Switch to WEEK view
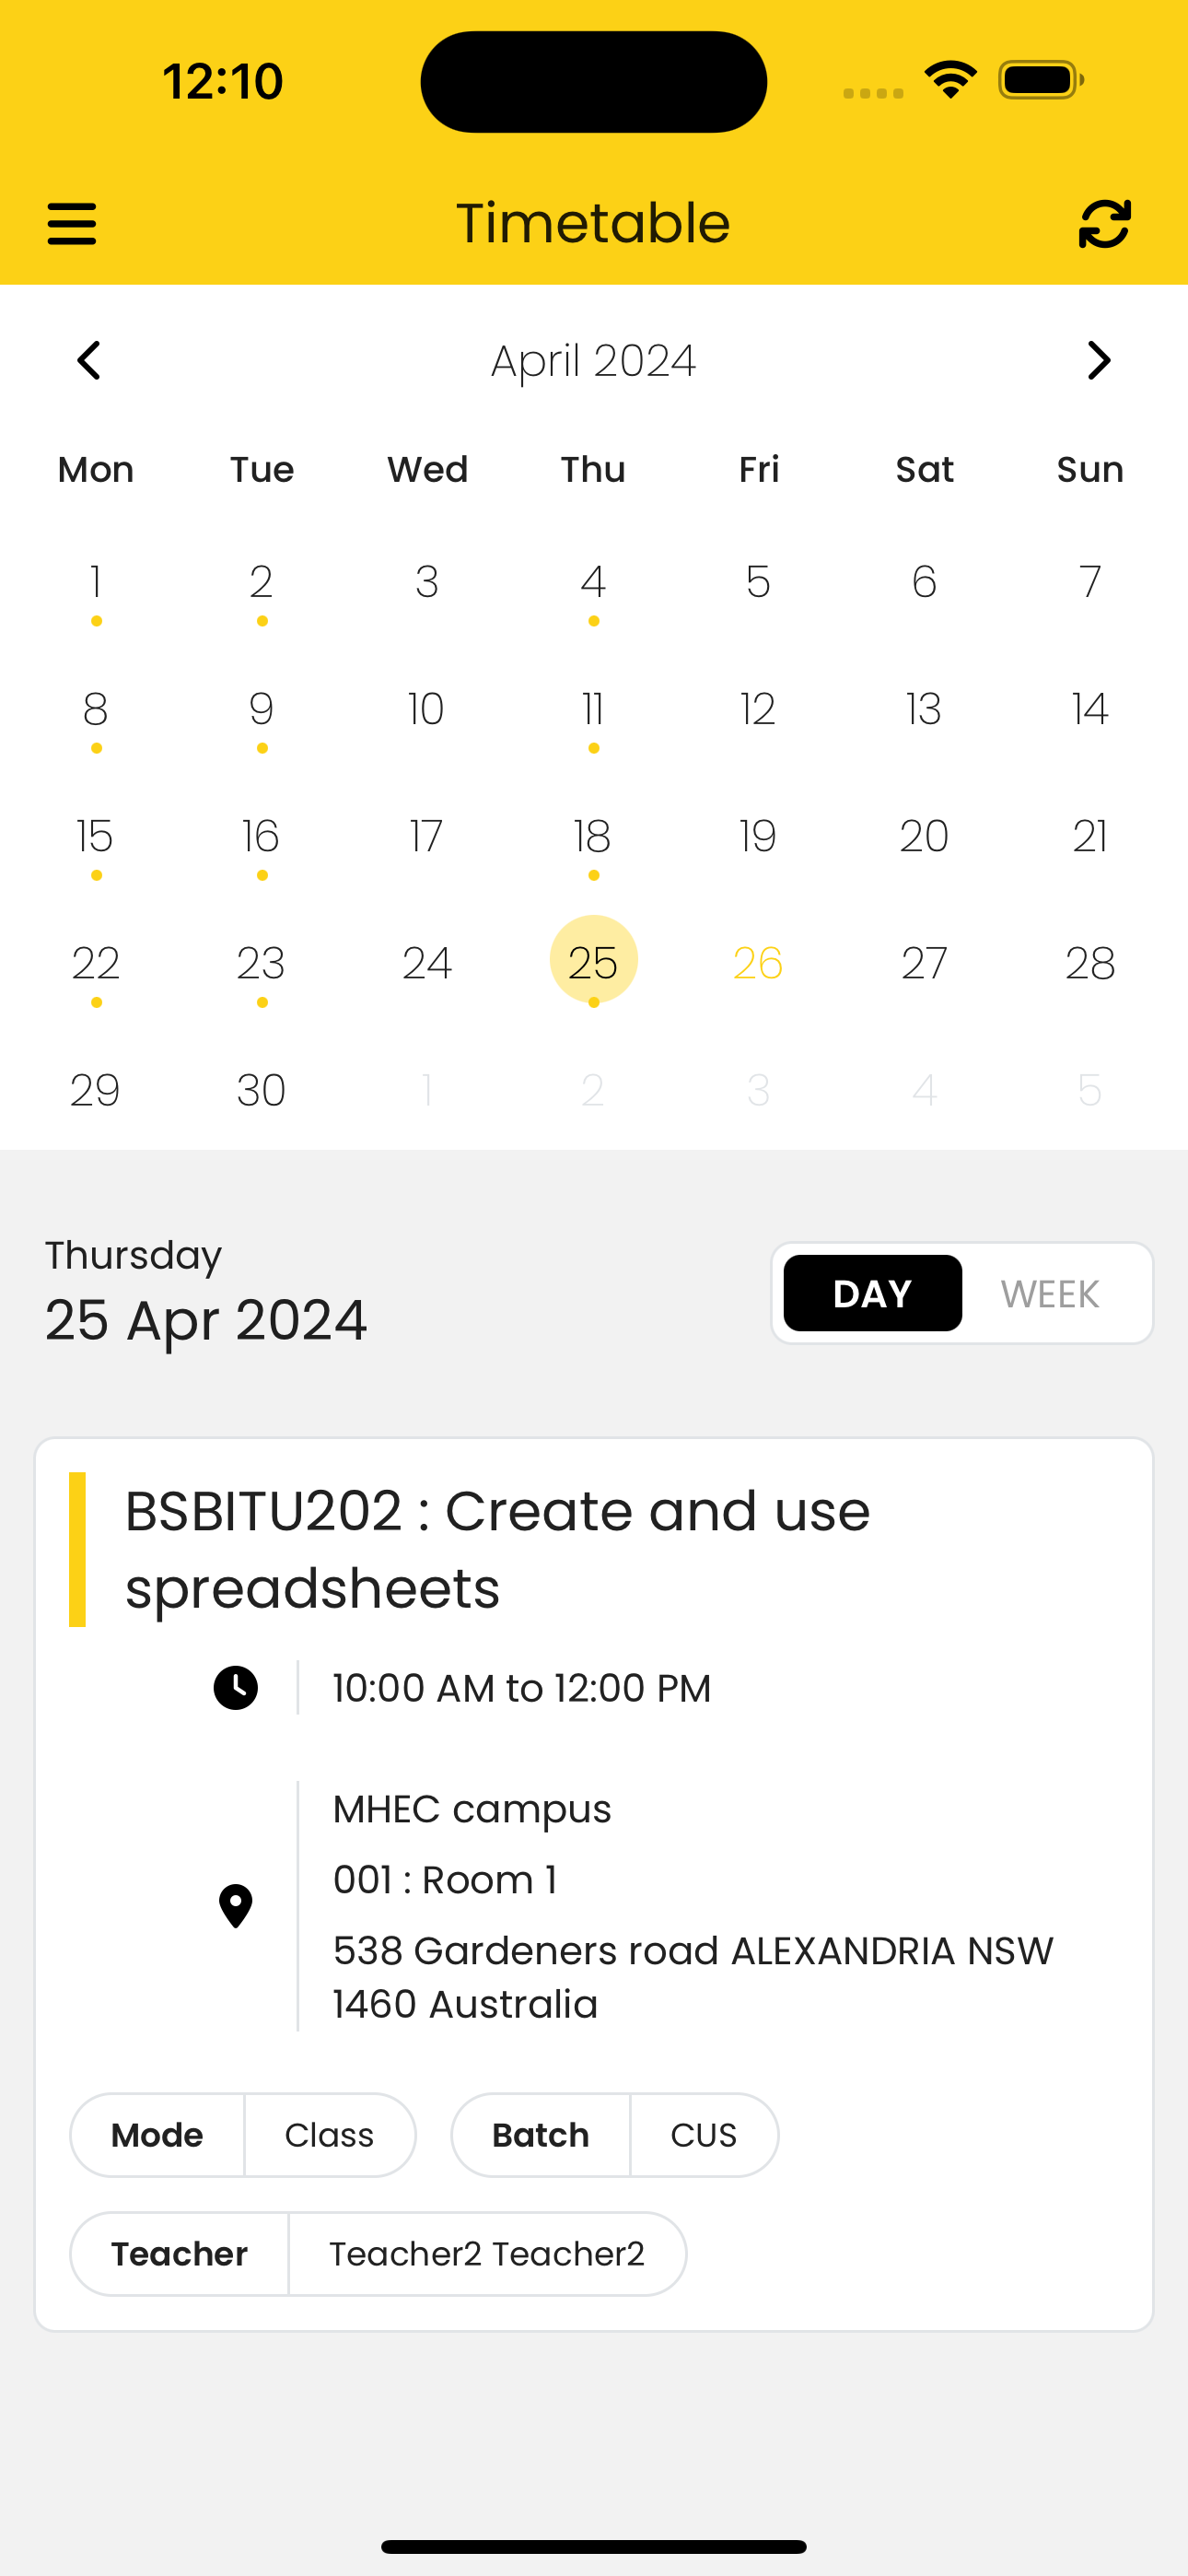The image size is (1188, 2576). coord(1050,1293)
